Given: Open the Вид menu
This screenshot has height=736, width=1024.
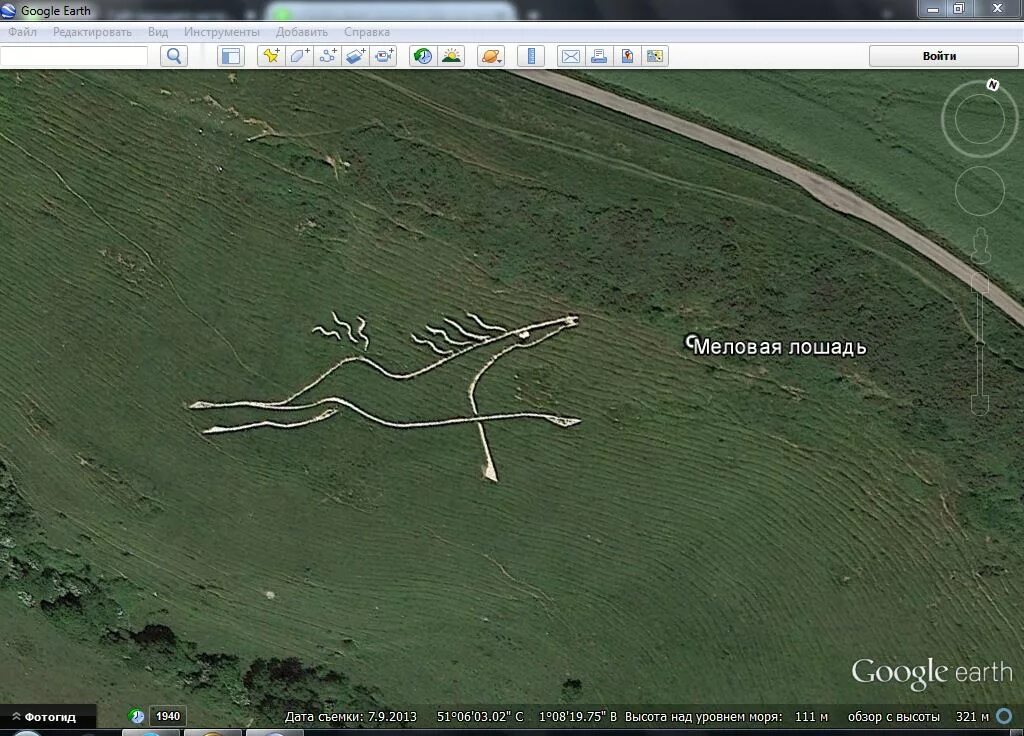Looking at the screenshot, I should tap(157, 31).
